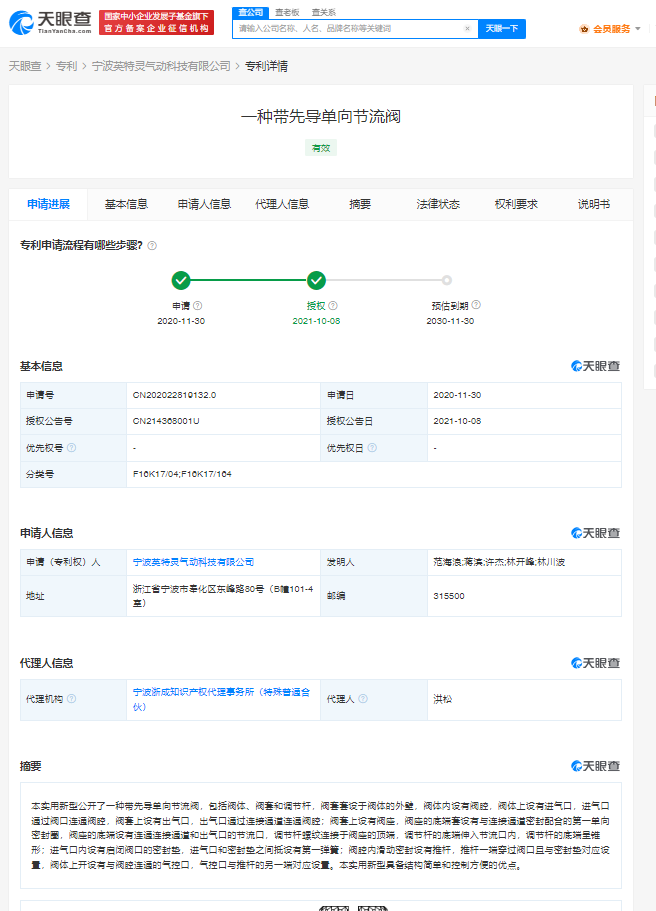
Task: Click help icon beside 专利申请流程有哪些步骤
Action: click(152, 246)
